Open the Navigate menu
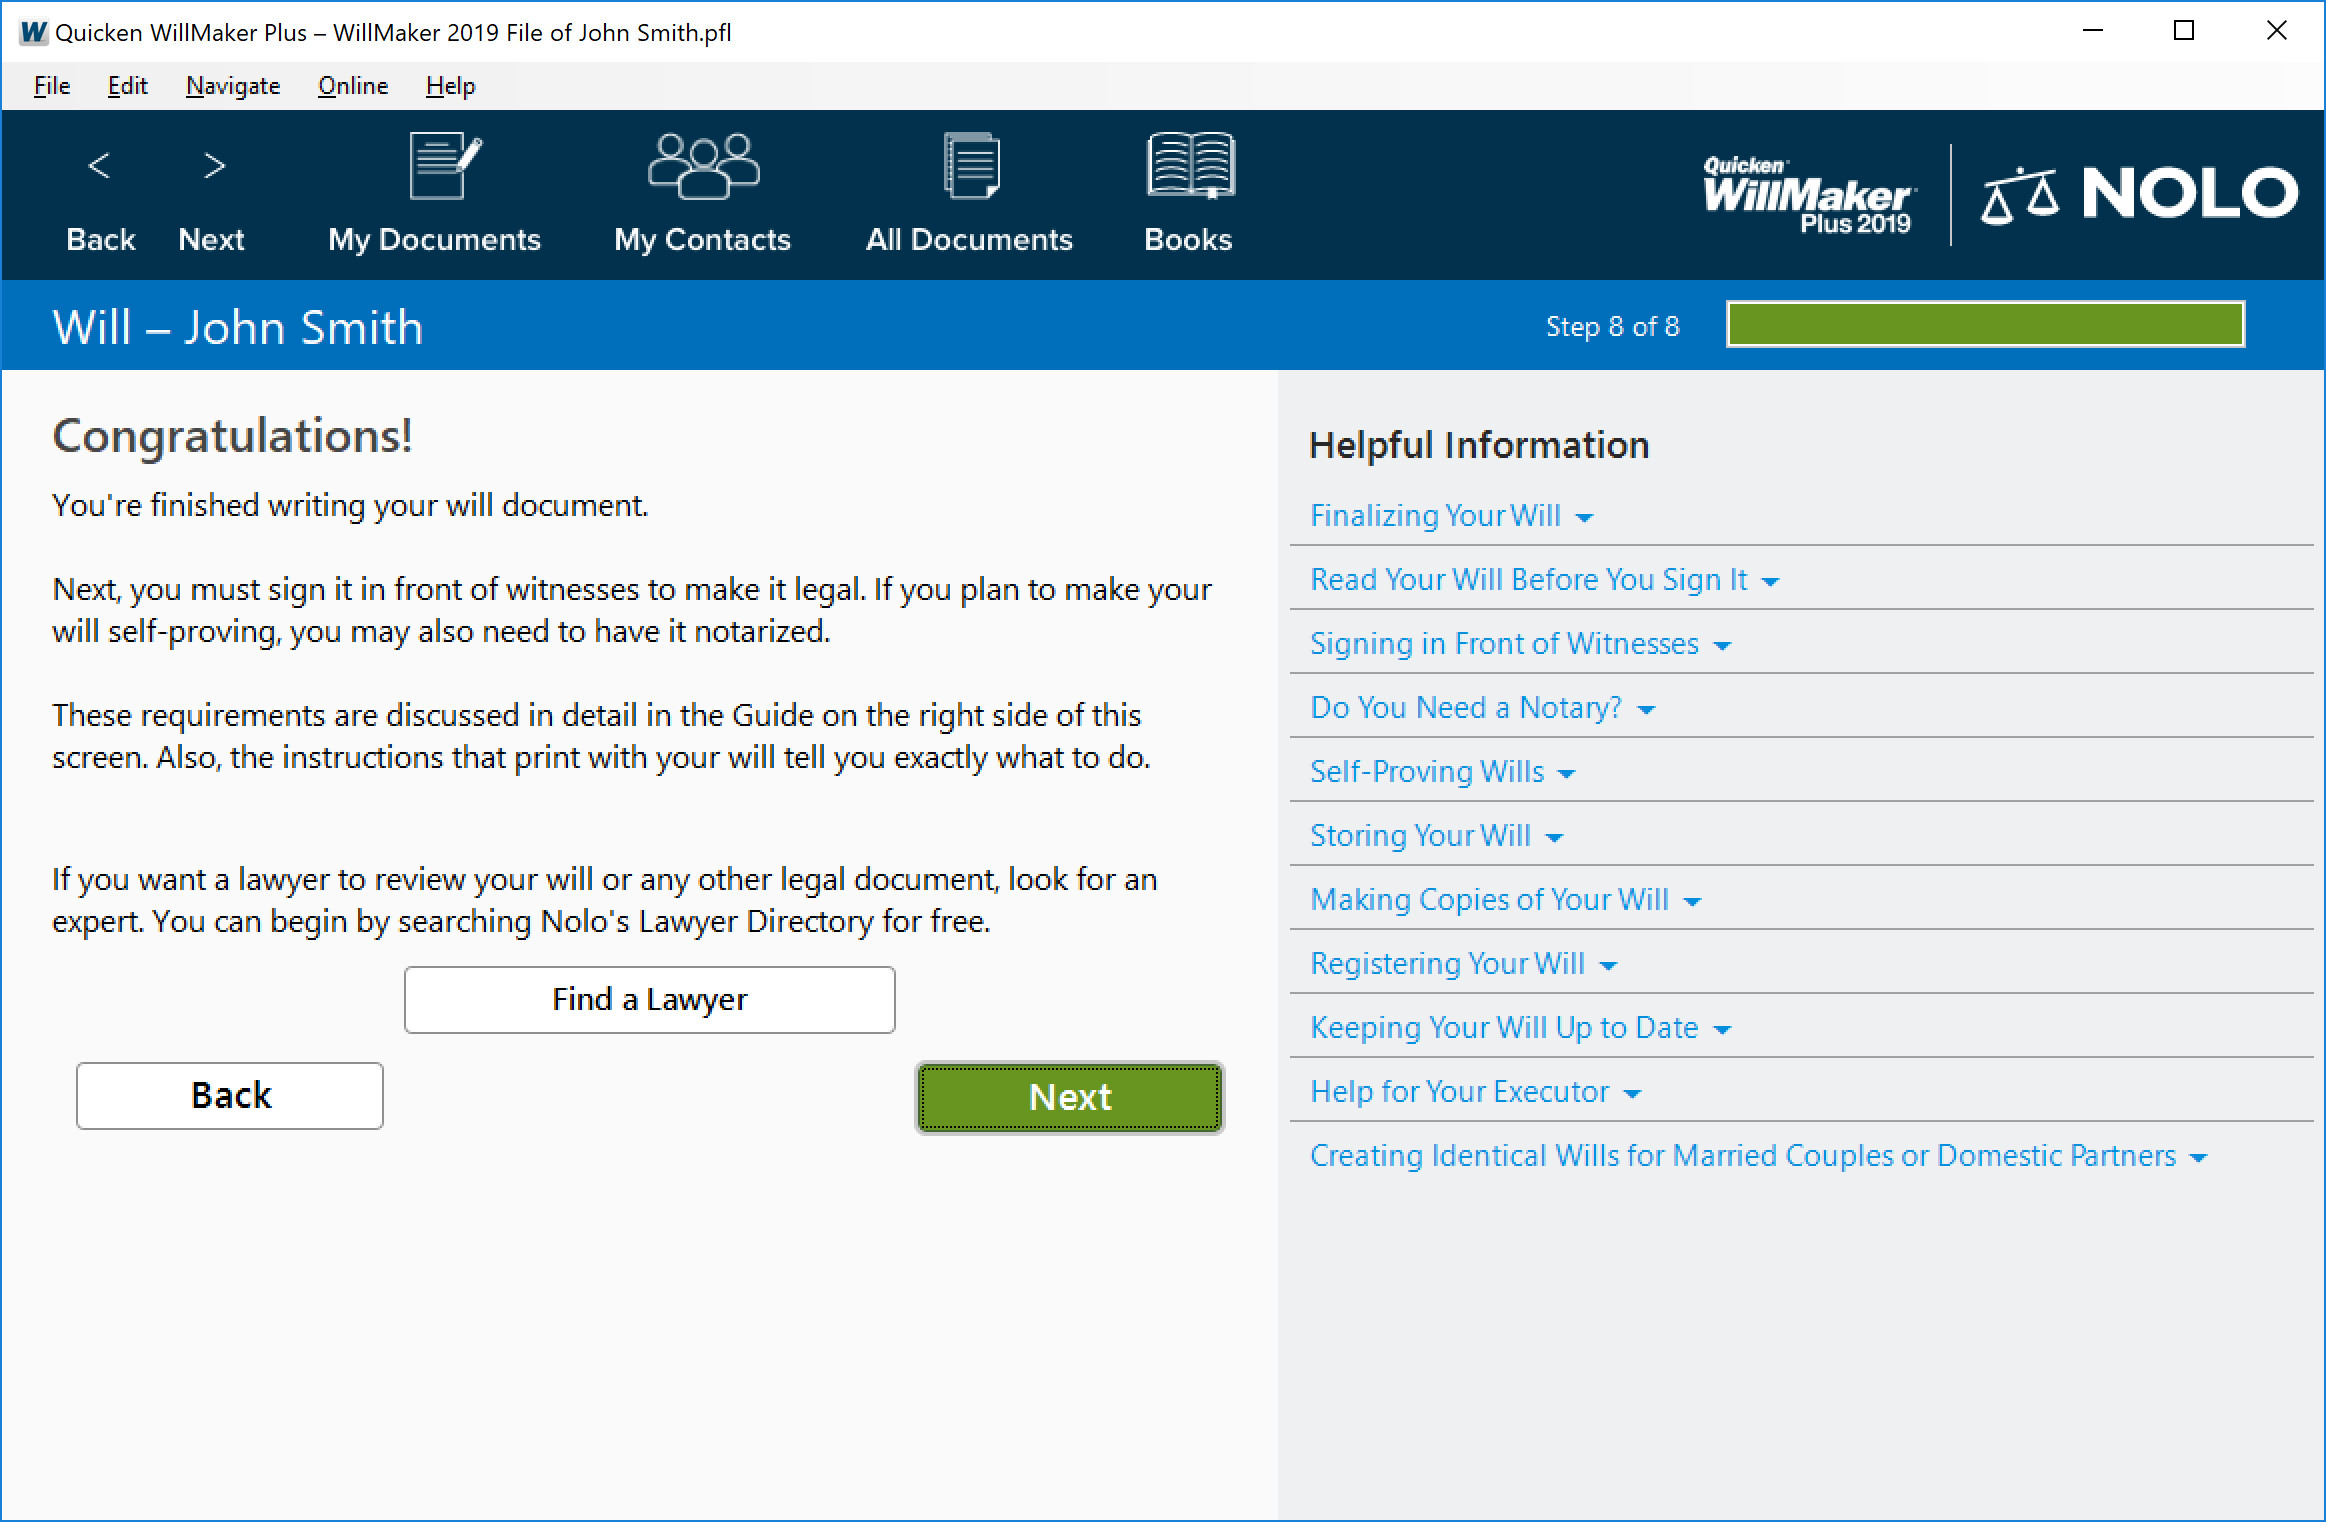 (x=232, y=86)
